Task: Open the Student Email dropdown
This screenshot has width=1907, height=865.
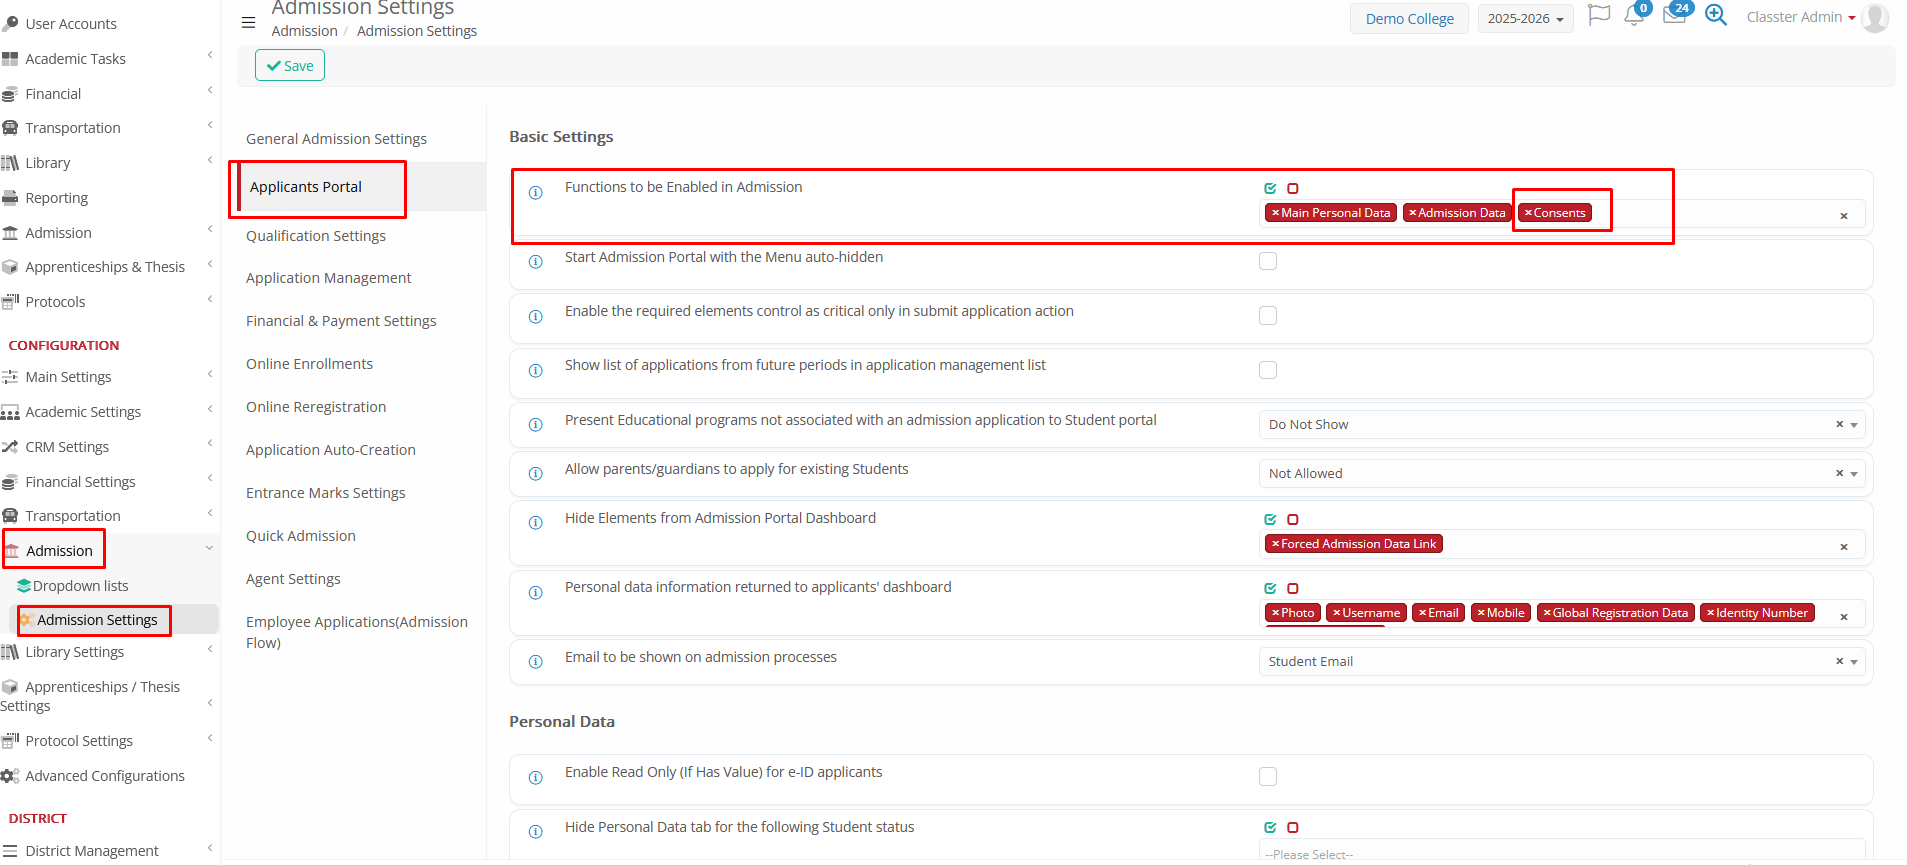Action: (x=1560, y=662)
